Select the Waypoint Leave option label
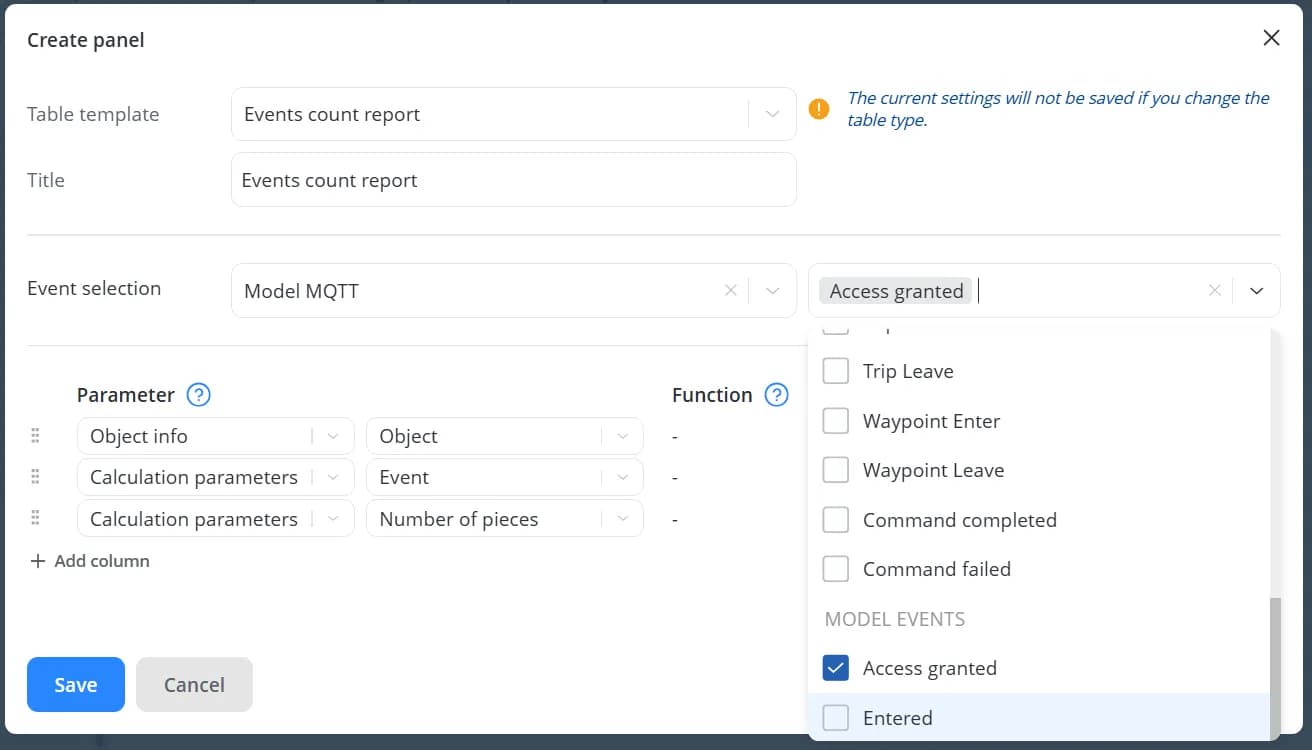Image resolution: width=1312 pixels, height=750 pixels. [933, 470]
